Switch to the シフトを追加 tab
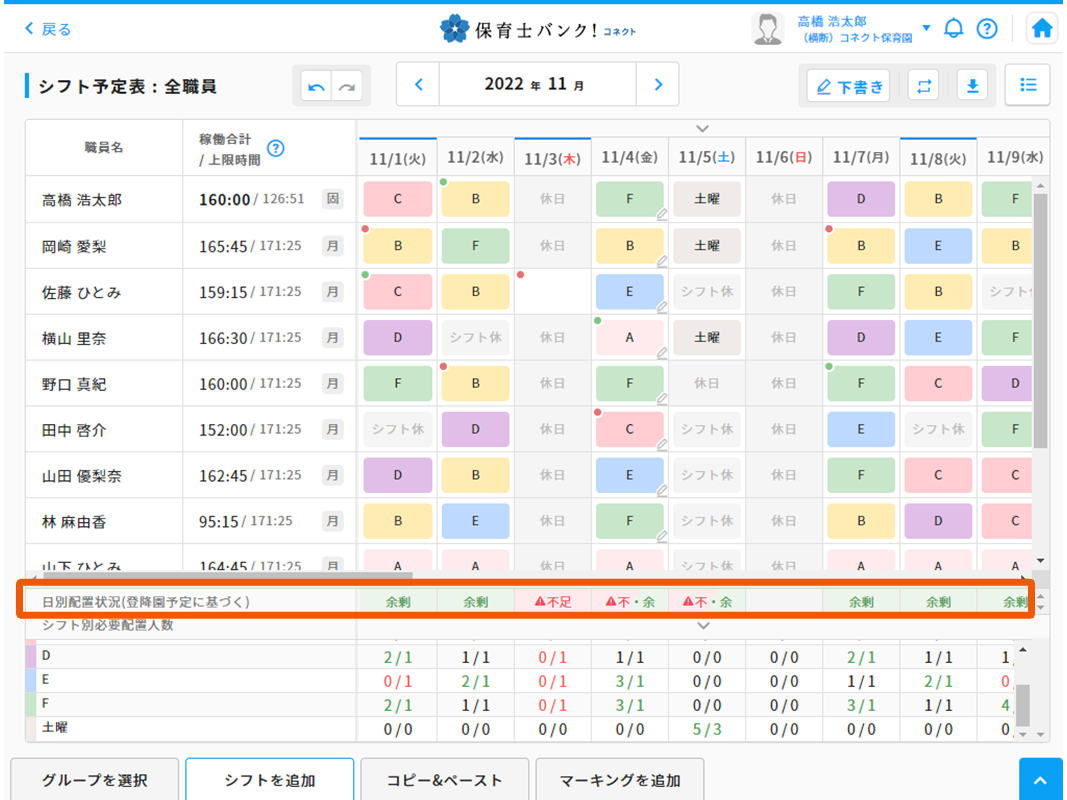 (269, 779)
